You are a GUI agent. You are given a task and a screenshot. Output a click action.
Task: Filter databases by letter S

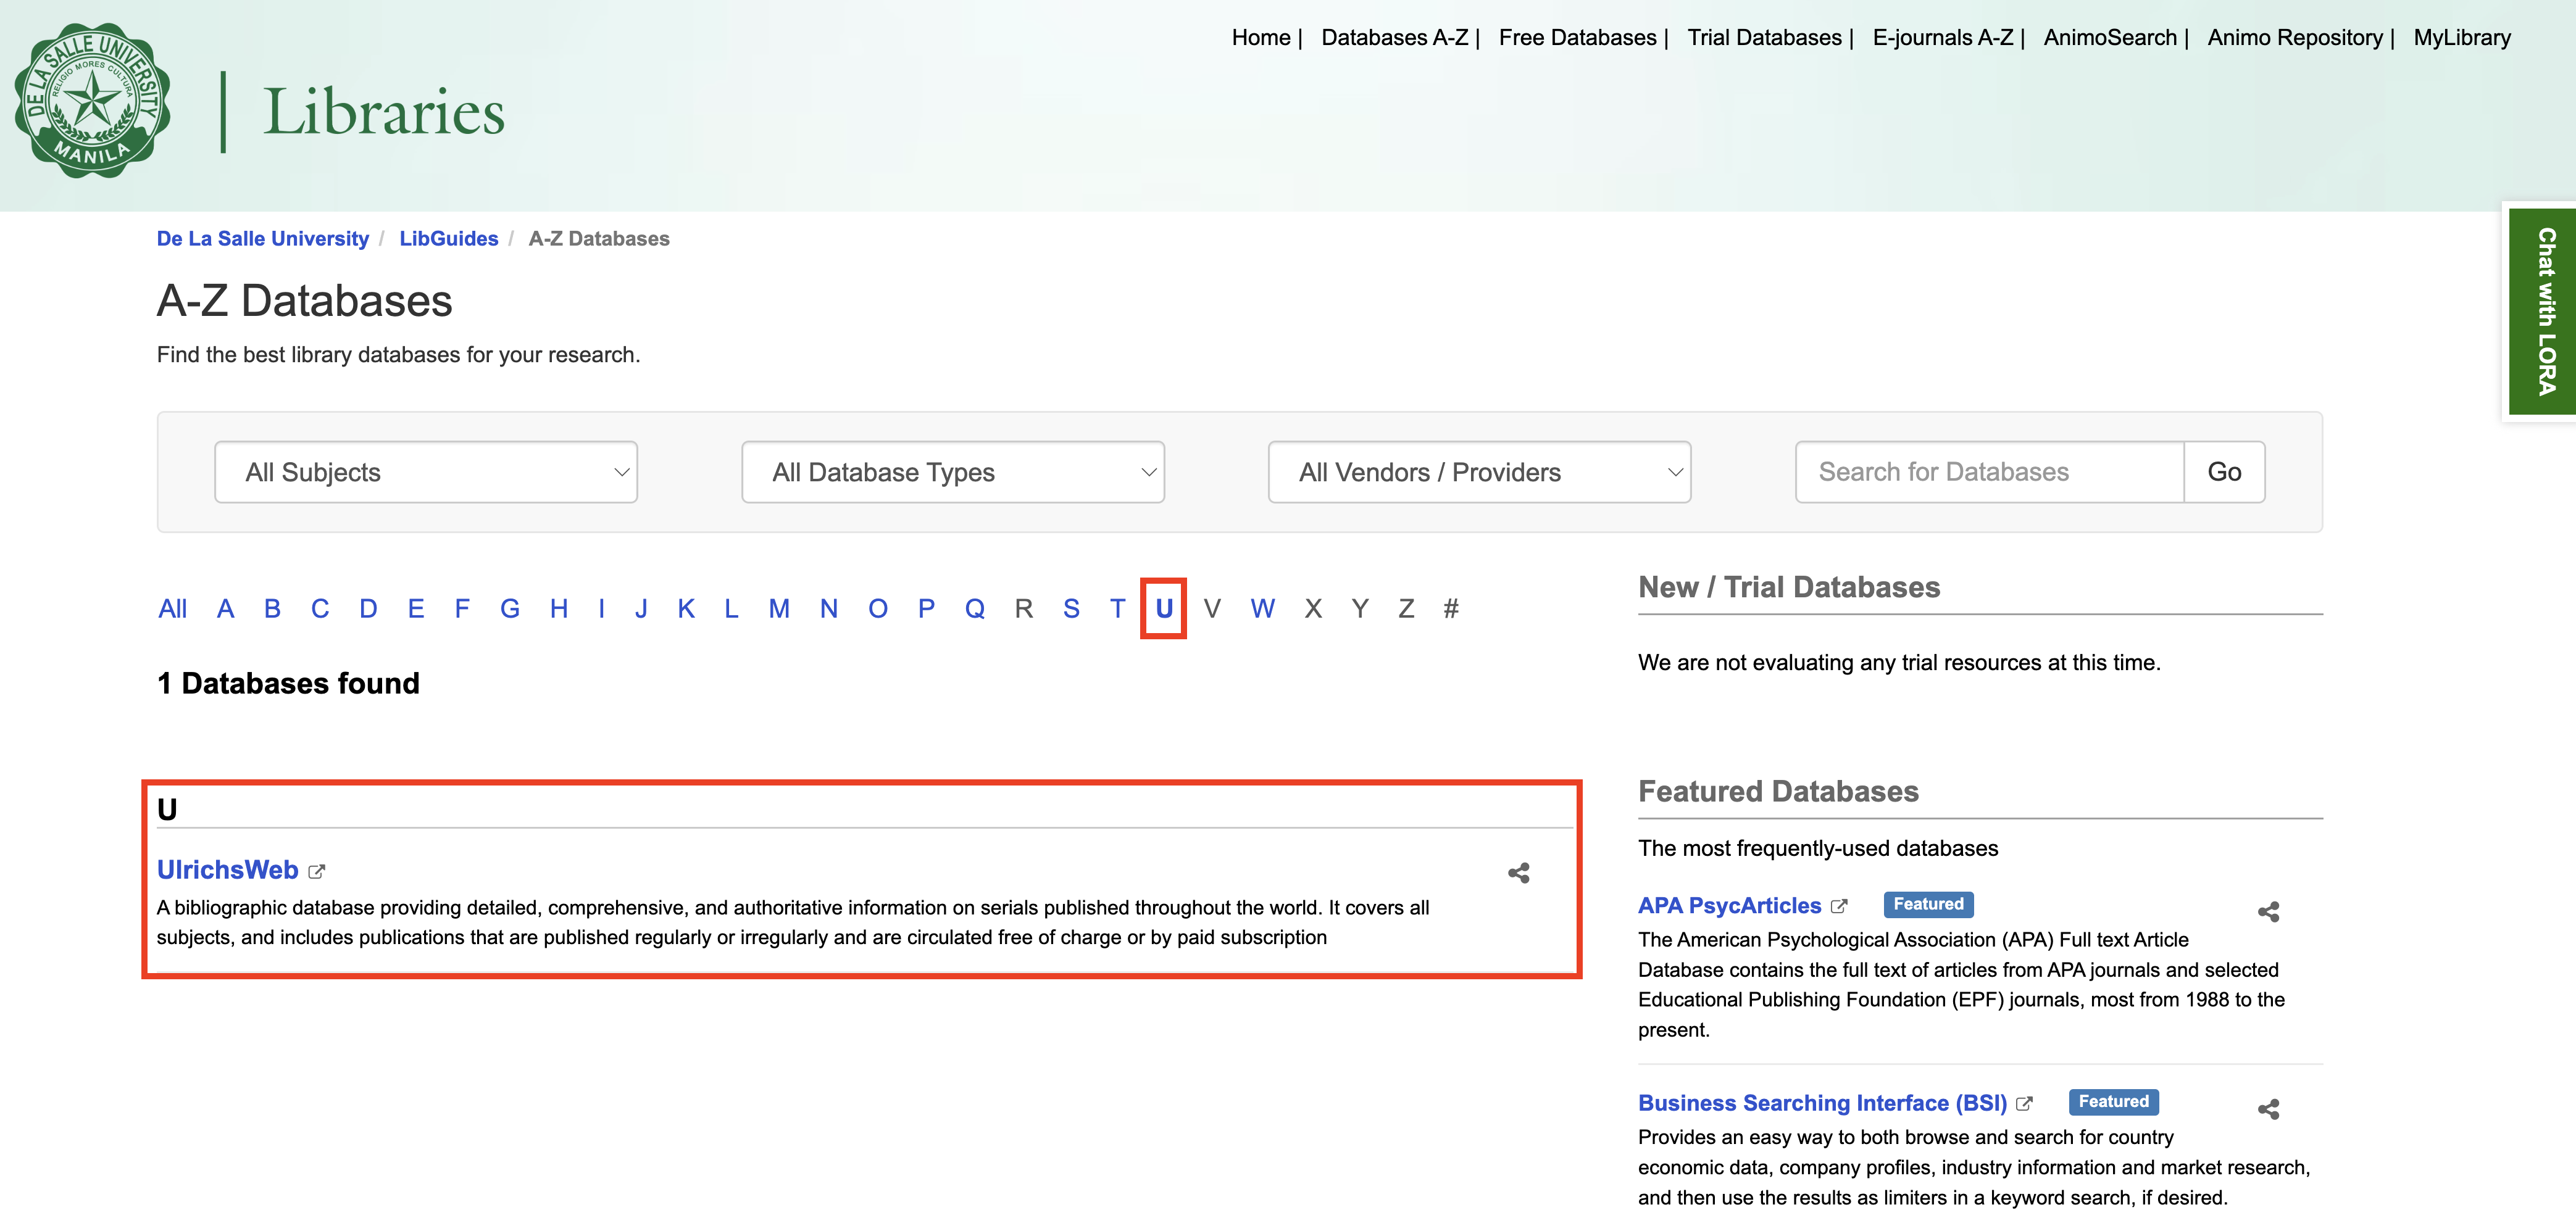1071,608
